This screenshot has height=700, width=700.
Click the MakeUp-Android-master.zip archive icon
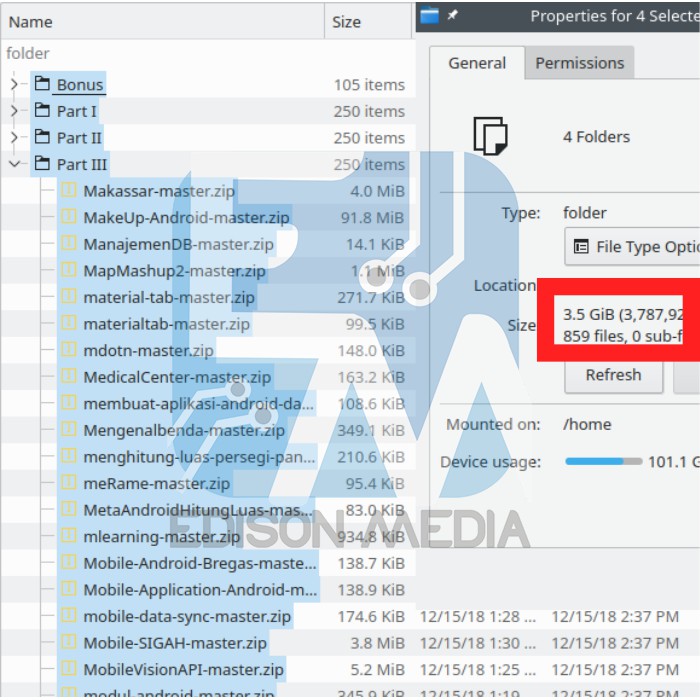69,217
